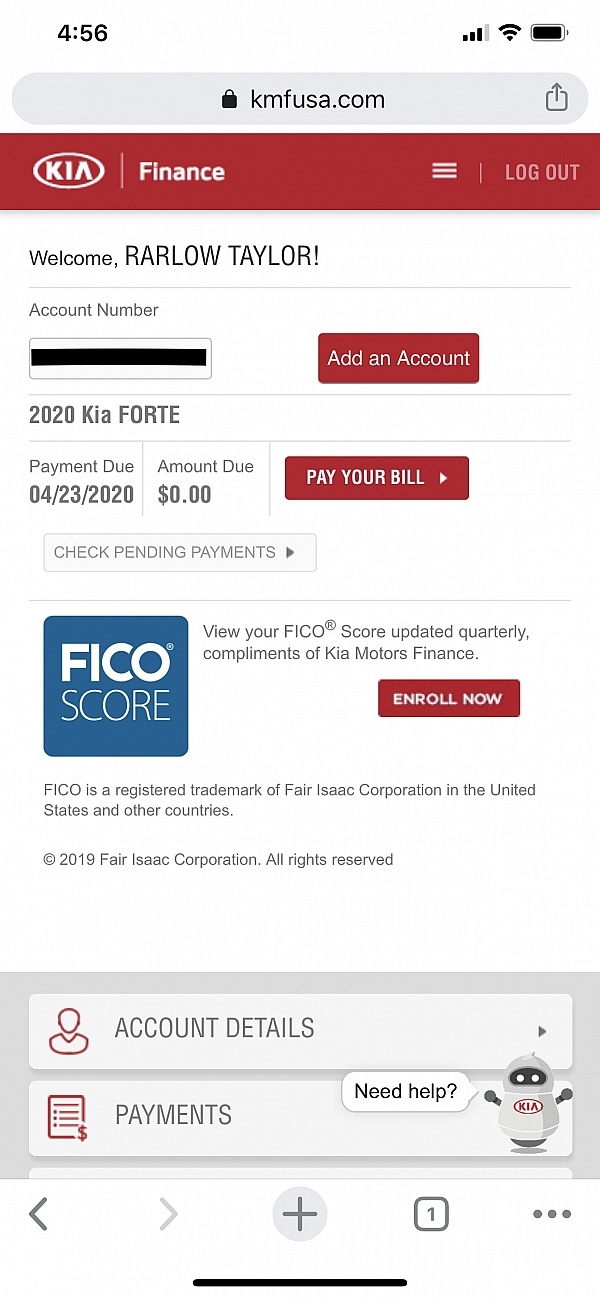
Task: Click the Account Details person icon
Action: tap(68, 1029)
